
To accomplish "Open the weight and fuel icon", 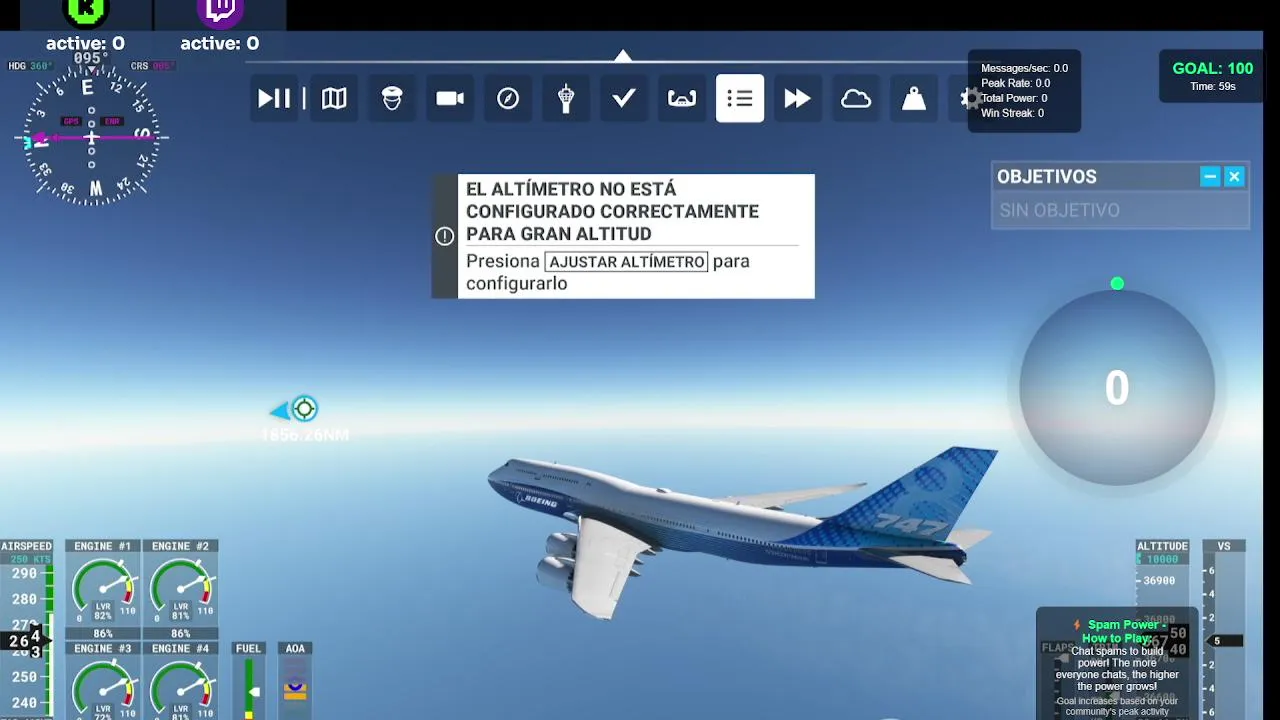I will point(914,98).
